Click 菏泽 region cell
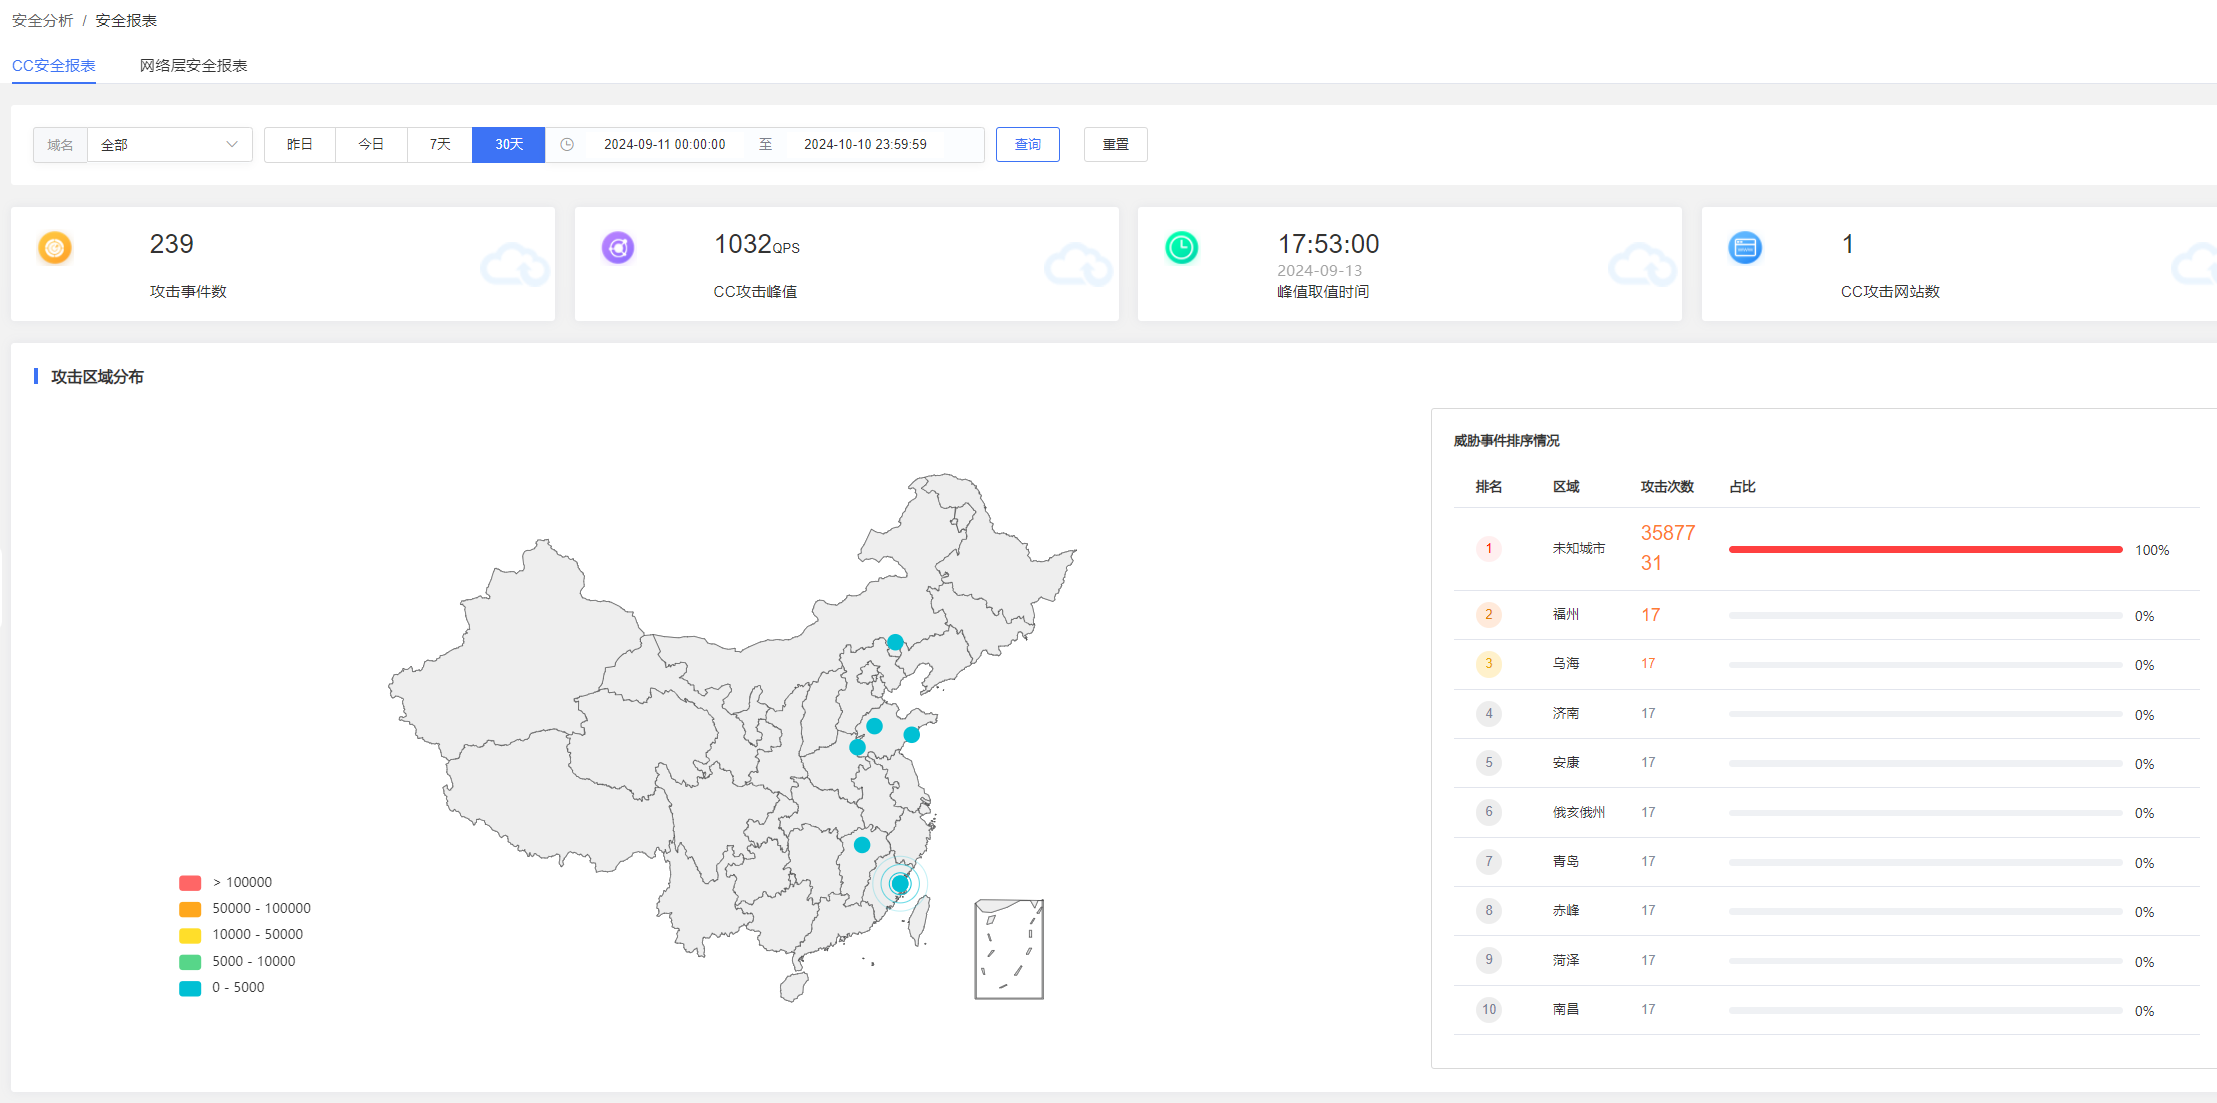Image resolution: width=2217 pixels, height=1103 pixels. (x=1566, y=960)
